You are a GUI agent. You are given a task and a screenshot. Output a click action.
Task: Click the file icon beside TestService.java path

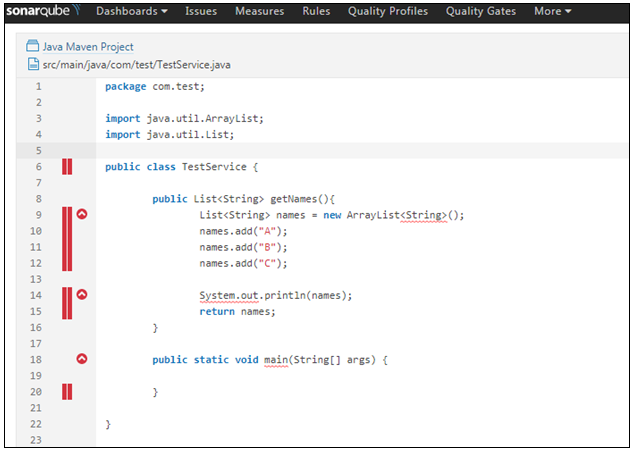(x=33, y=64)
